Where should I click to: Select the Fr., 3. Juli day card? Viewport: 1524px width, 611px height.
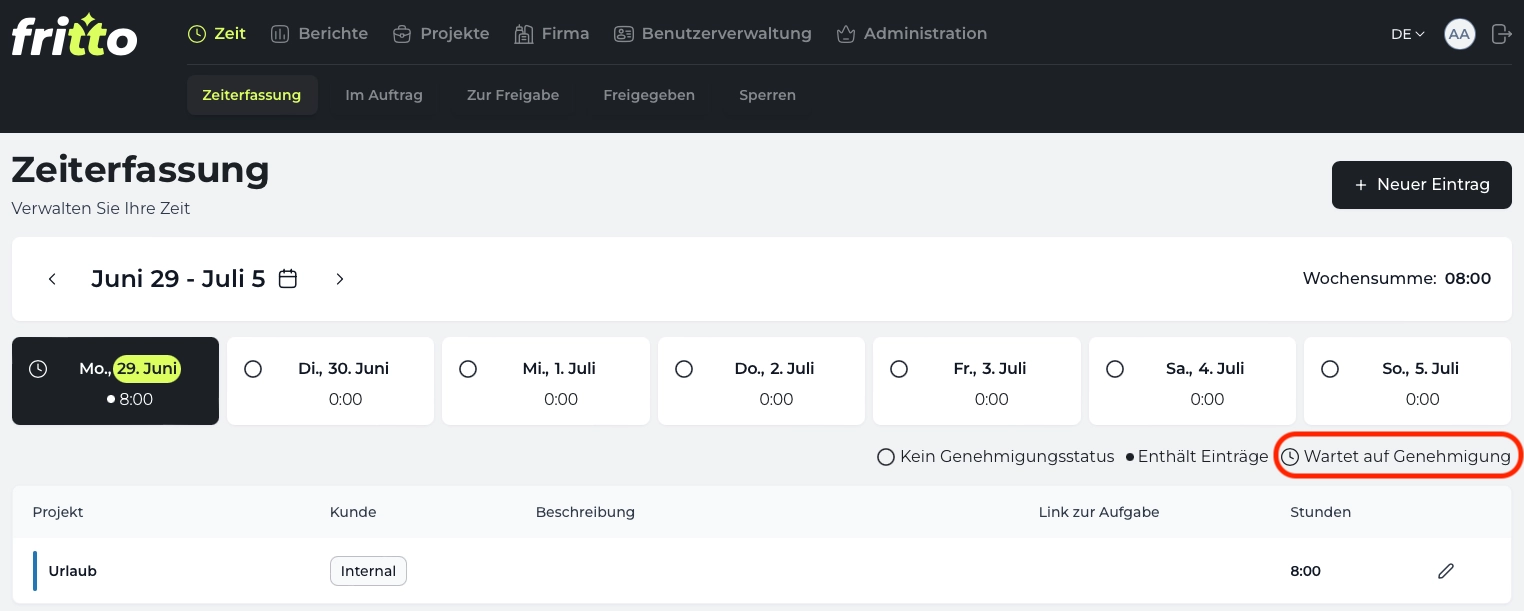(x=977, y=381)
